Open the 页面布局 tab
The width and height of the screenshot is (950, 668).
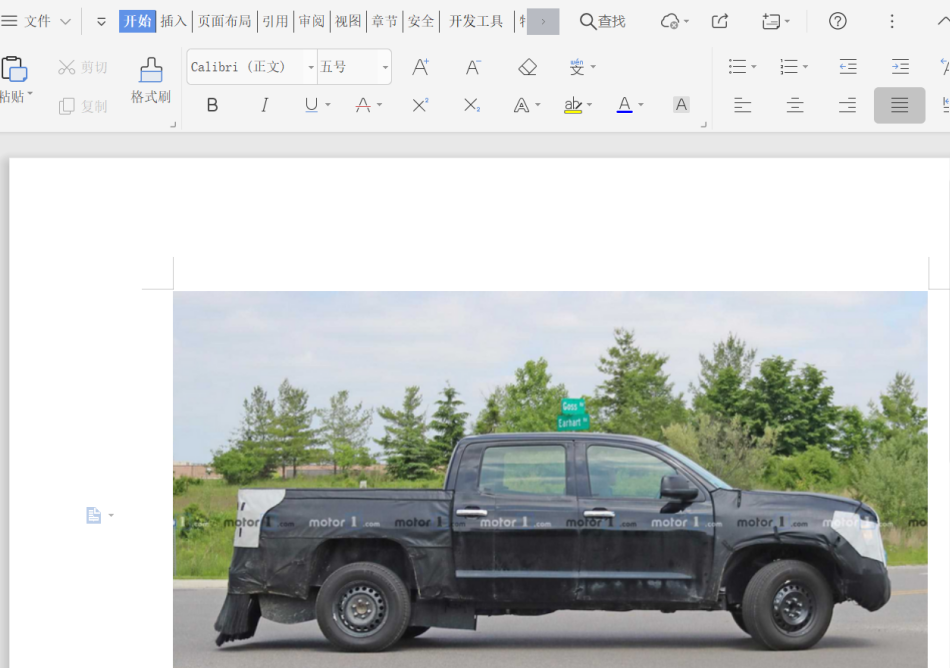coord(224,21)
